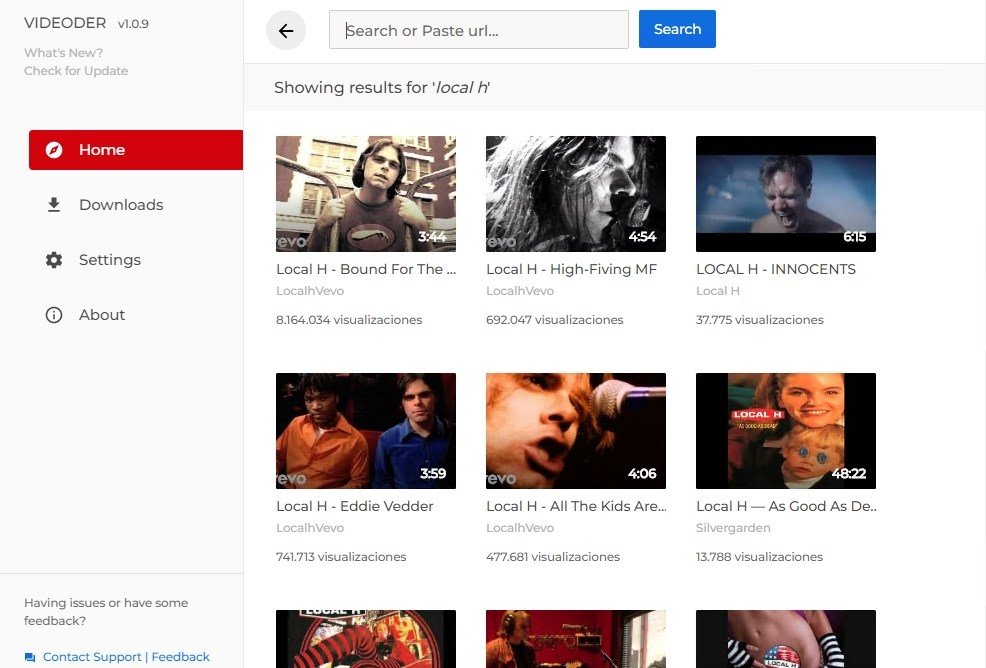Click the Settings gear icon
This screenshot has width=986, height=668.
click(54, 260)
